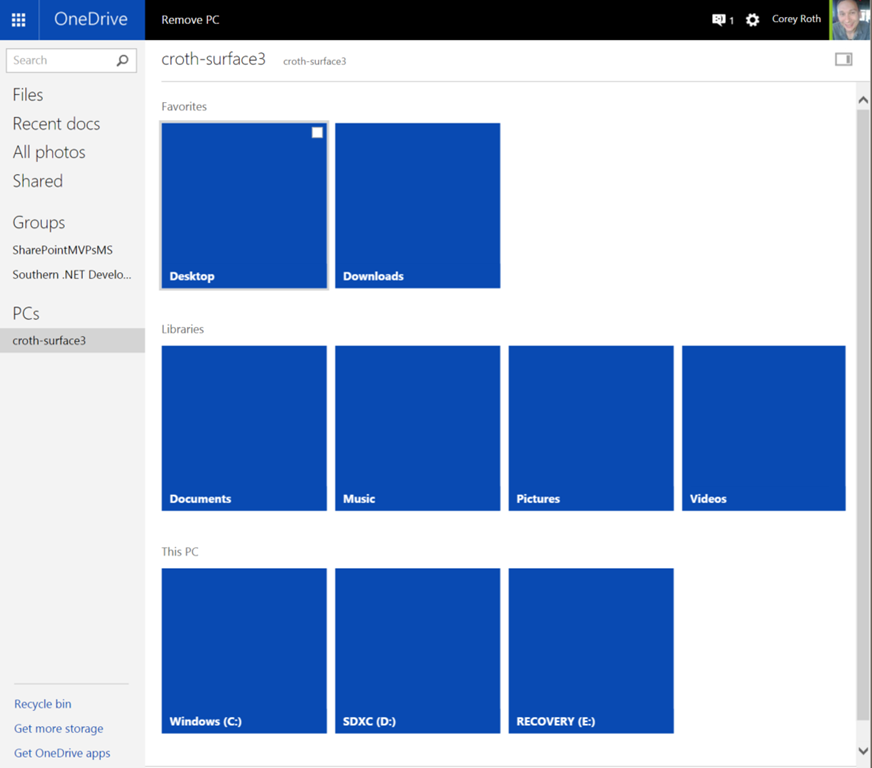Go to Files in the sidebar
872x768 pixels.
[28, 95]
